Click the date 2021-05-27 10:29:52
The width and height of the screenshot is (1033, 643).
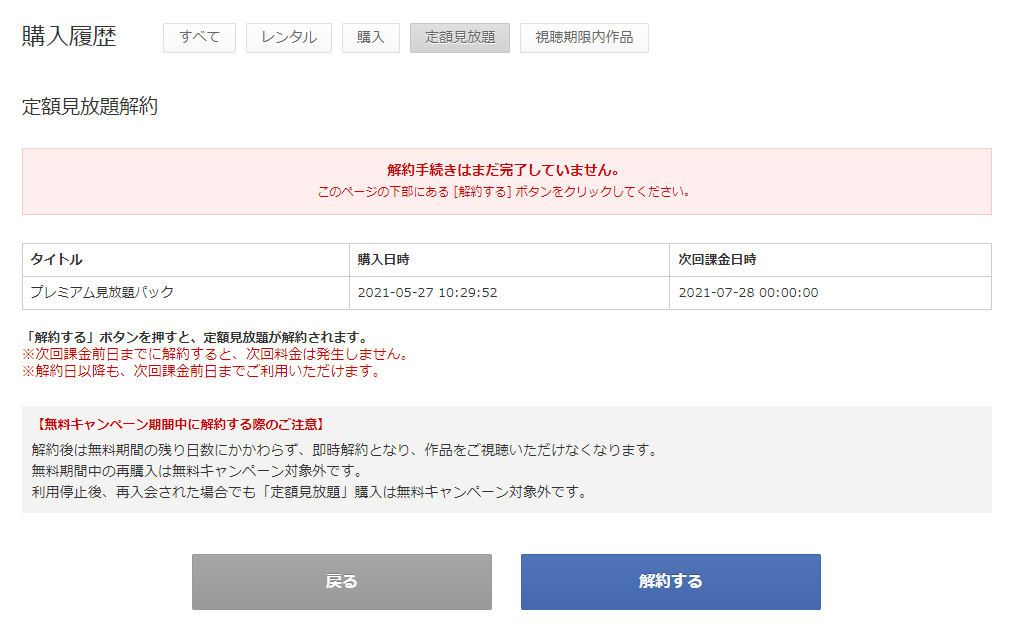428,293
